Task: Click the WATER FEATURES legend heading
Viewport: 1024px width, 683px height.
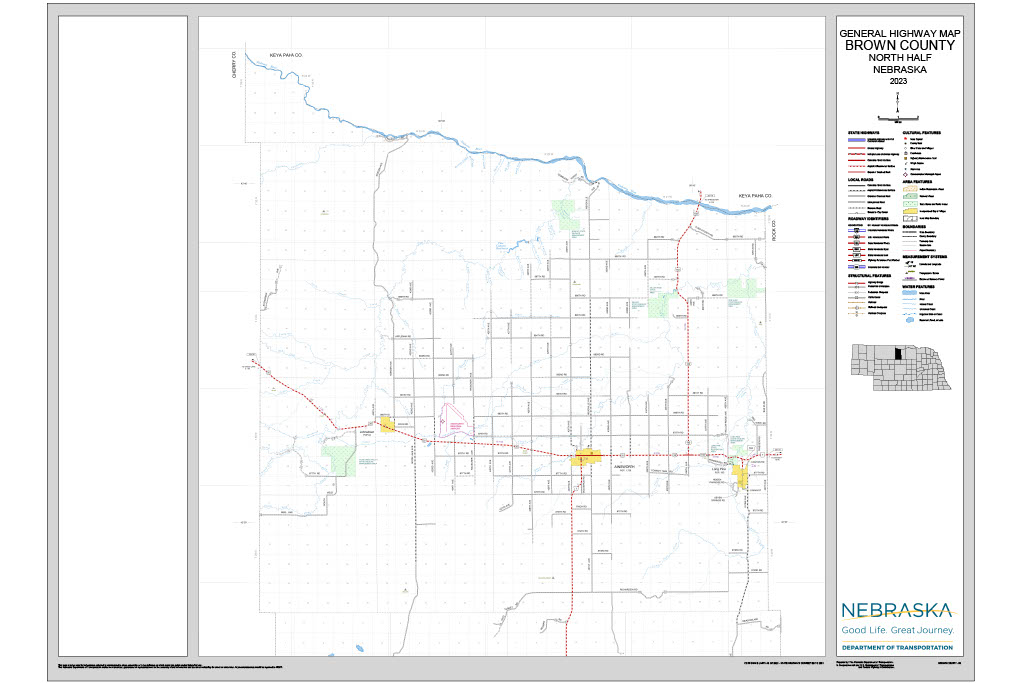Action: pos(919,287)
